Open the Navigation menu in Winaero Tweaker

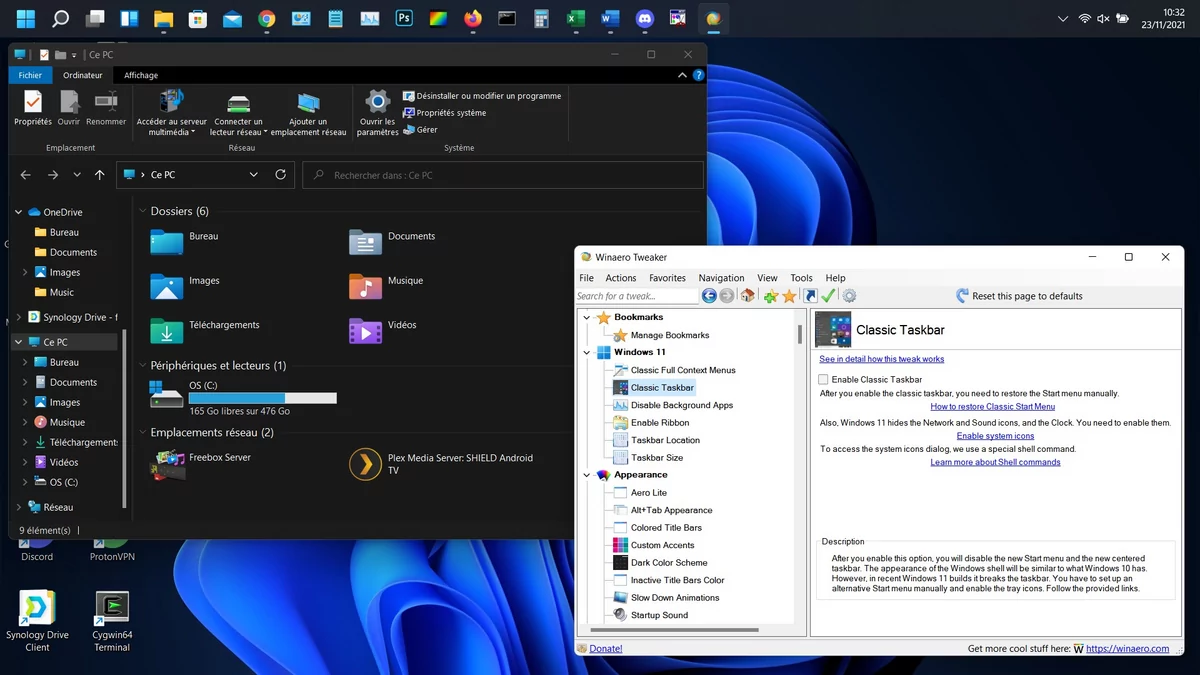[x=722, y=278]
